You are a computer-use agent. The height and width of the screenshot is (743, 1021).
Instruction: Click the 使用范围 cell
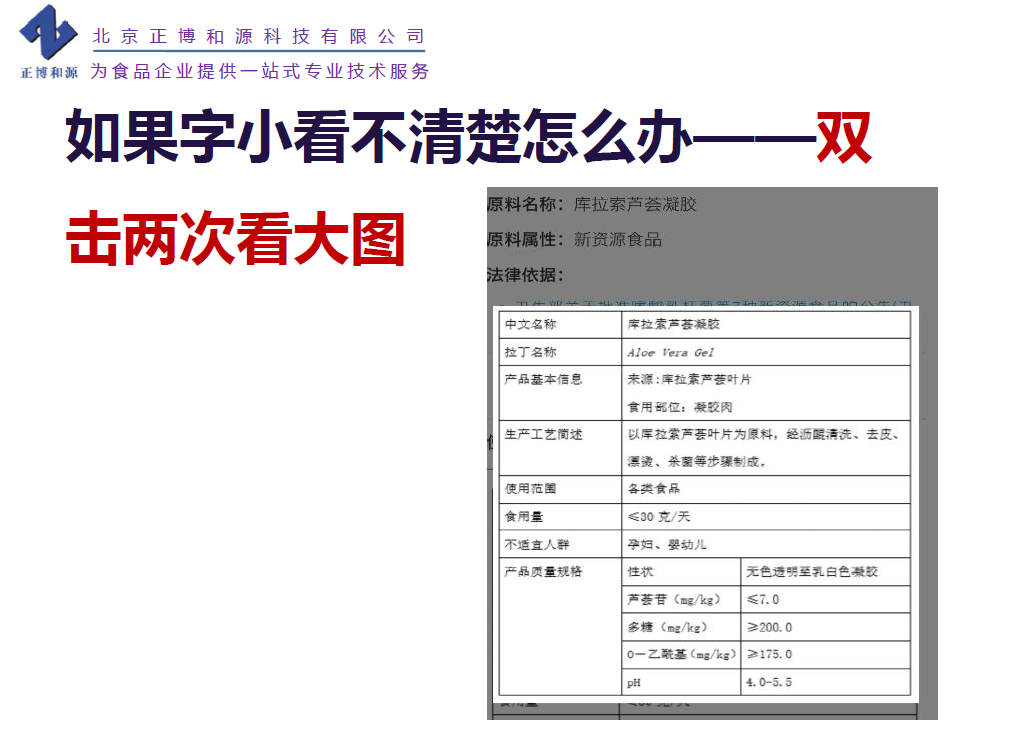click(x=560, y=489)
